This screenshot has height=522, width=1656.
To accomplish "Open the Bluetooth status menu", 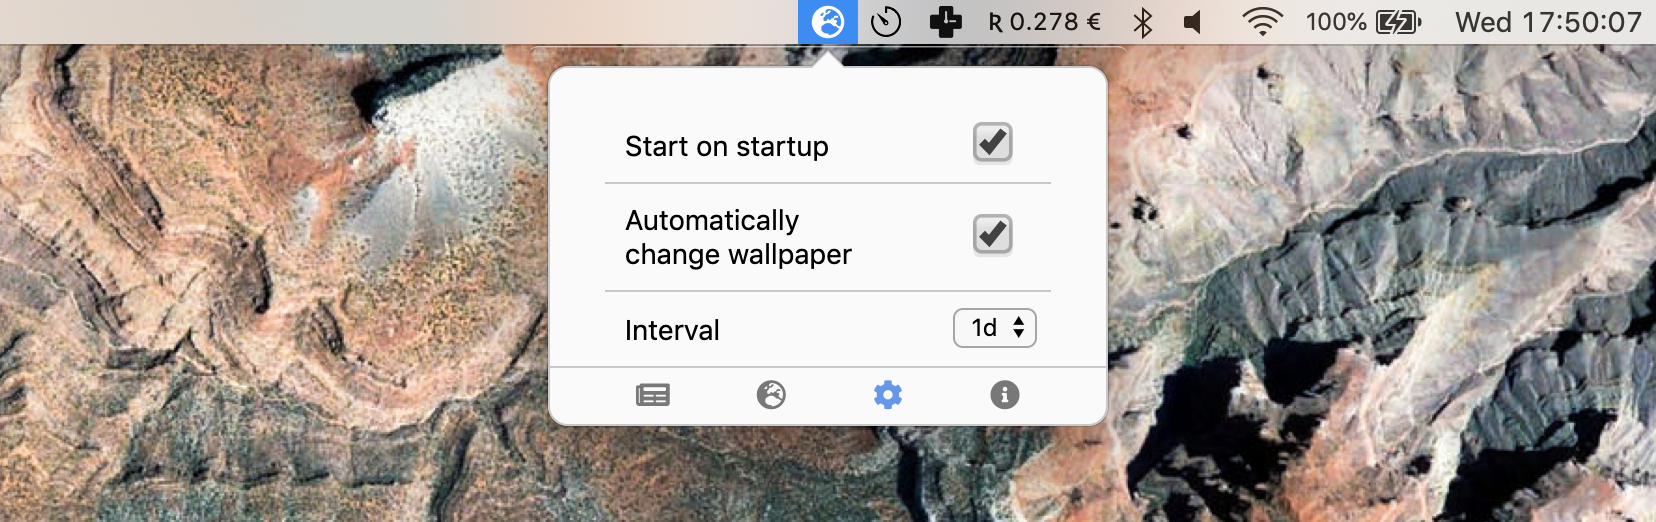I will (x=1143, y=22).
